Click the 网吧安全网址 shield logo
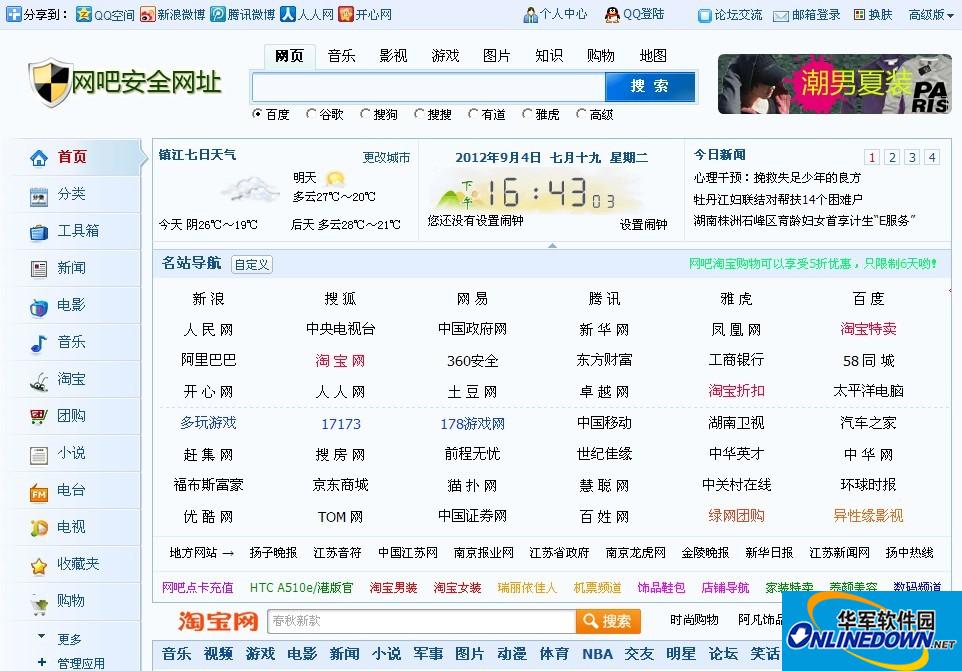Image resolution: width=962 pixels, height=671 pixels. point(50,82)
